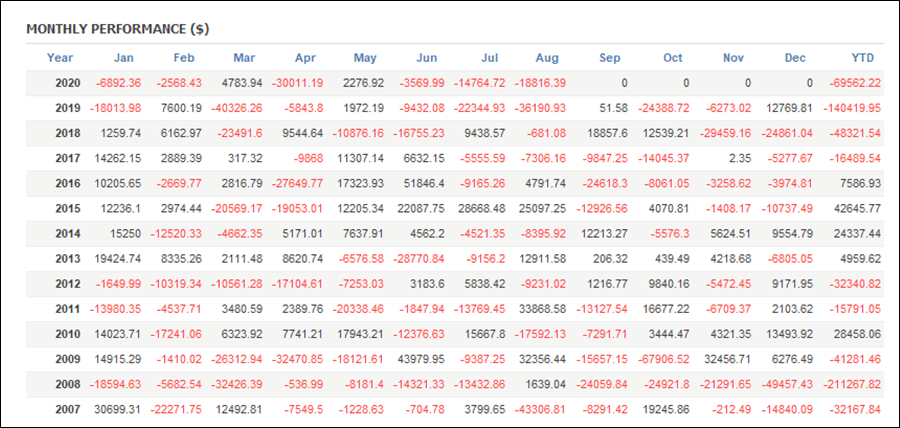Select the 2015 YTD value 42645.77
Screen dimensions: 900x428
[857, 209]
